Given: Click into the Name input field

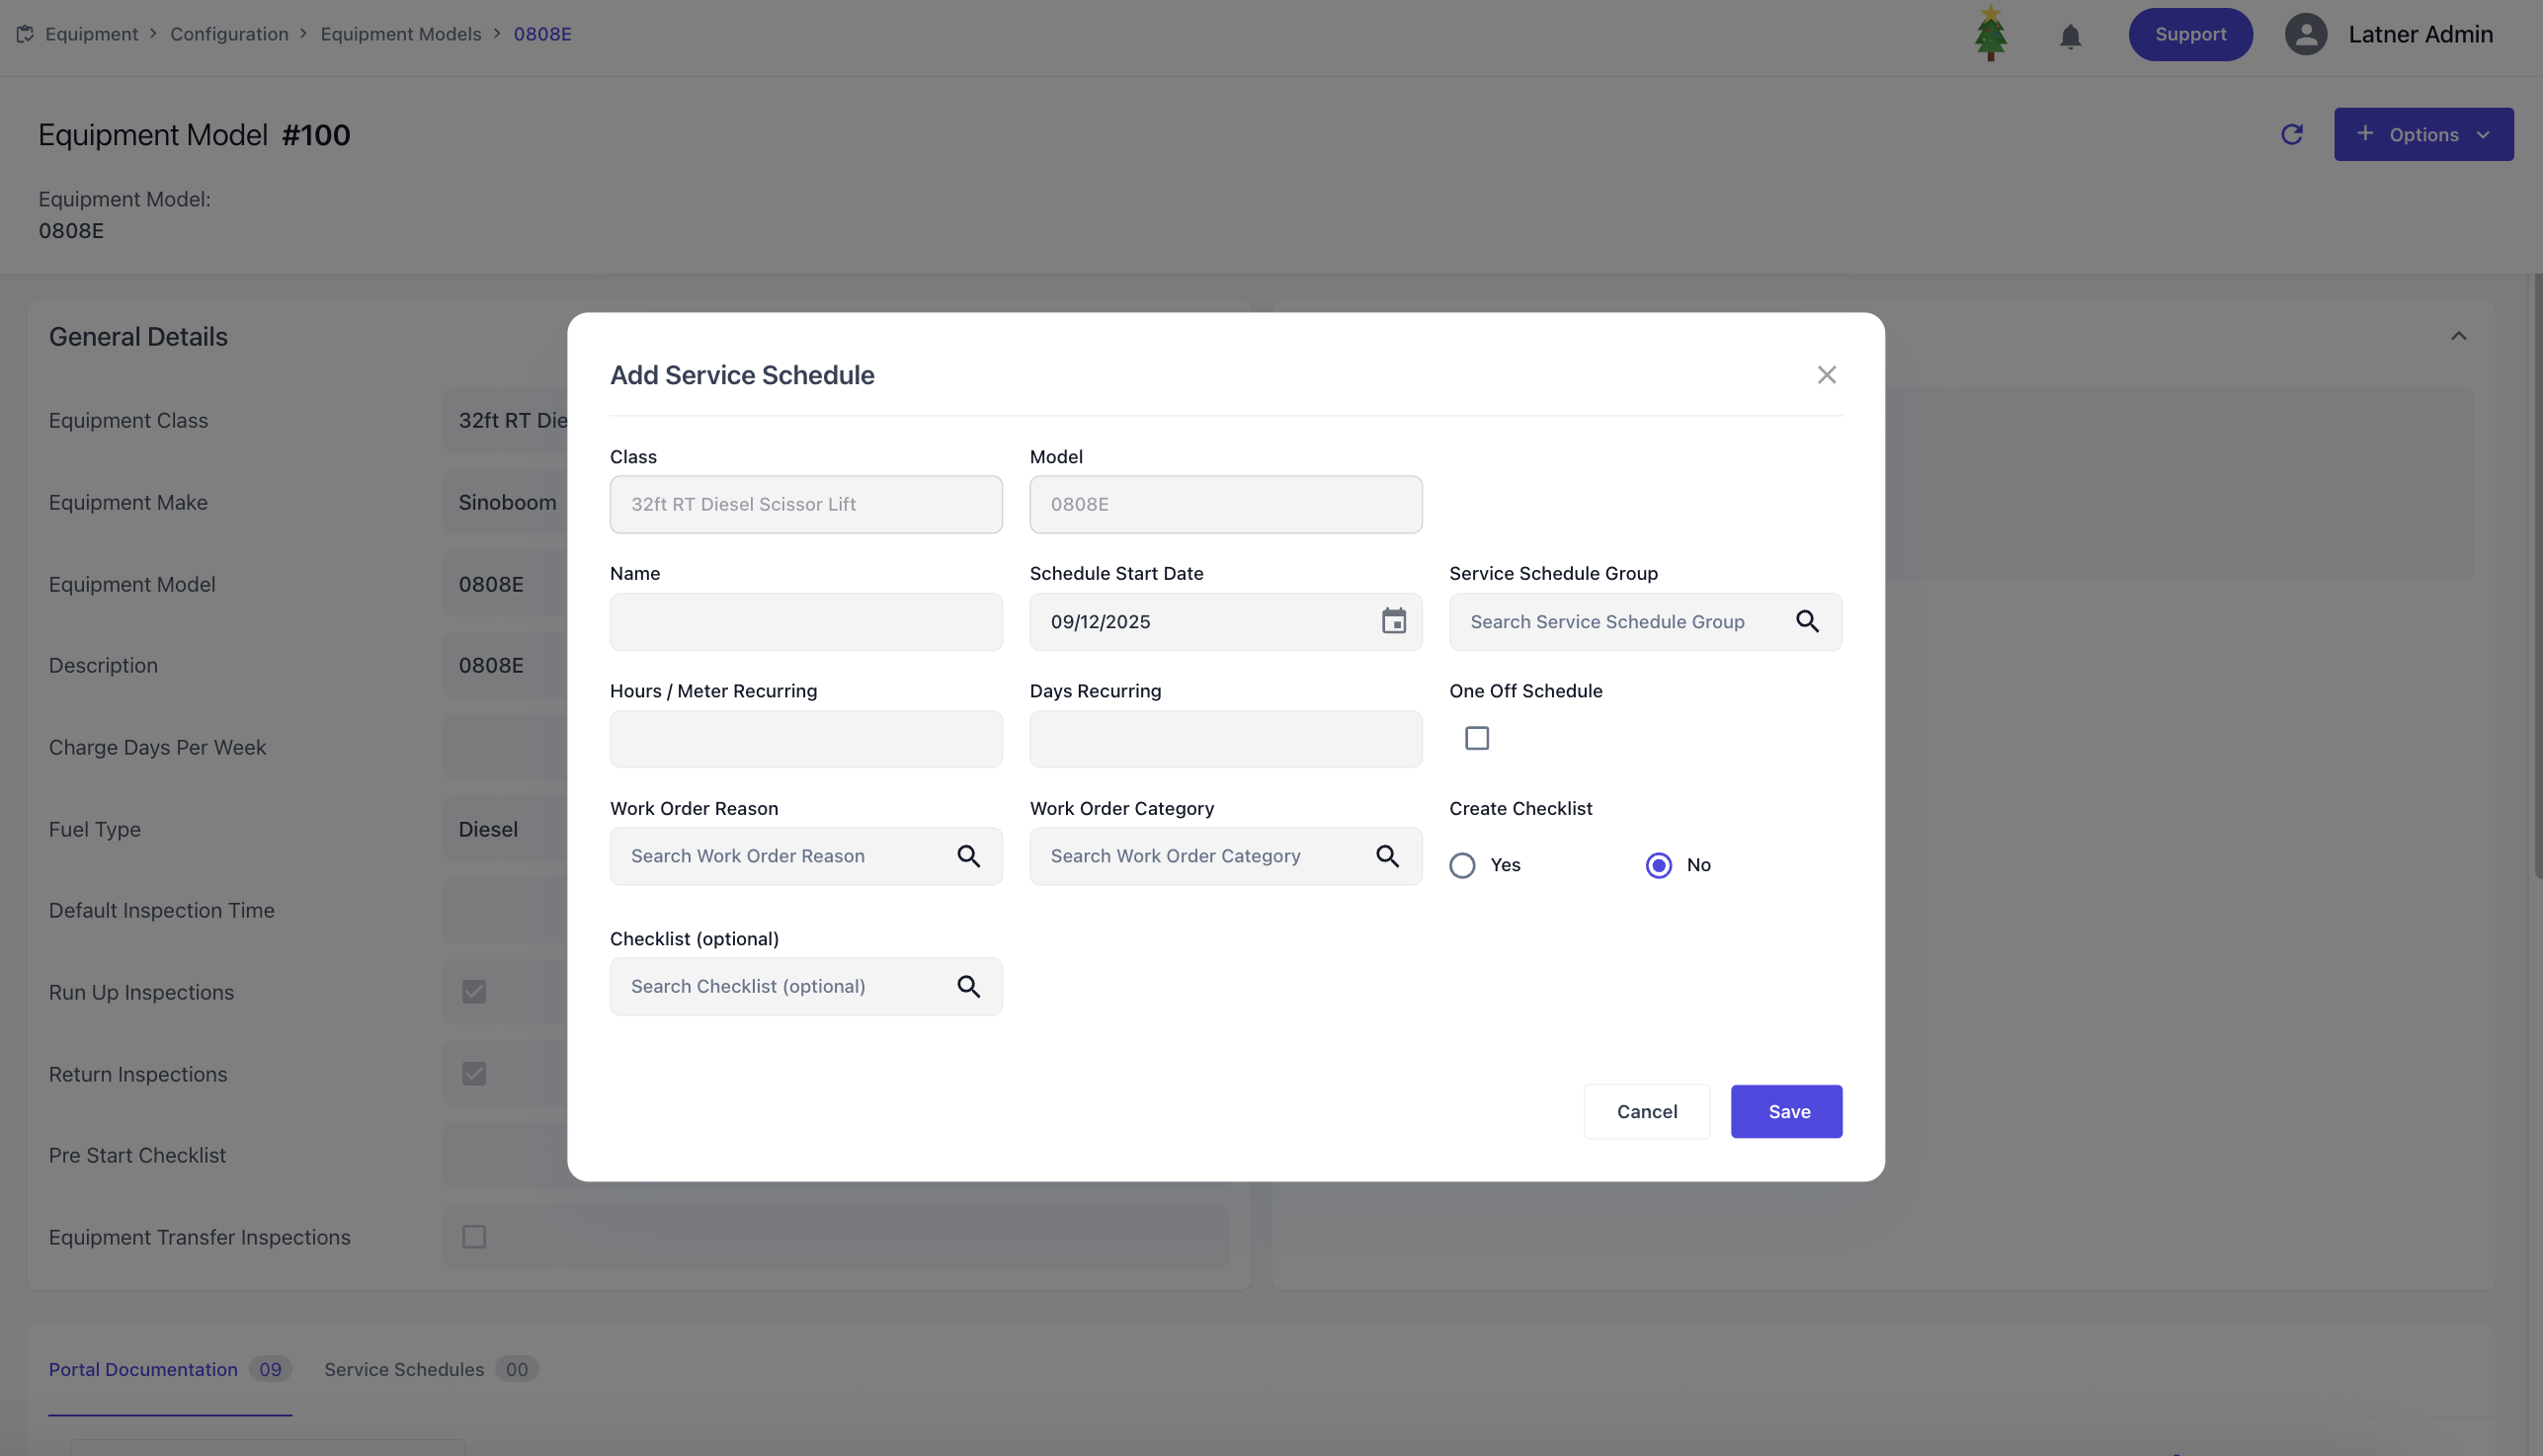Looking at the screenshot, I should (805, 621).
